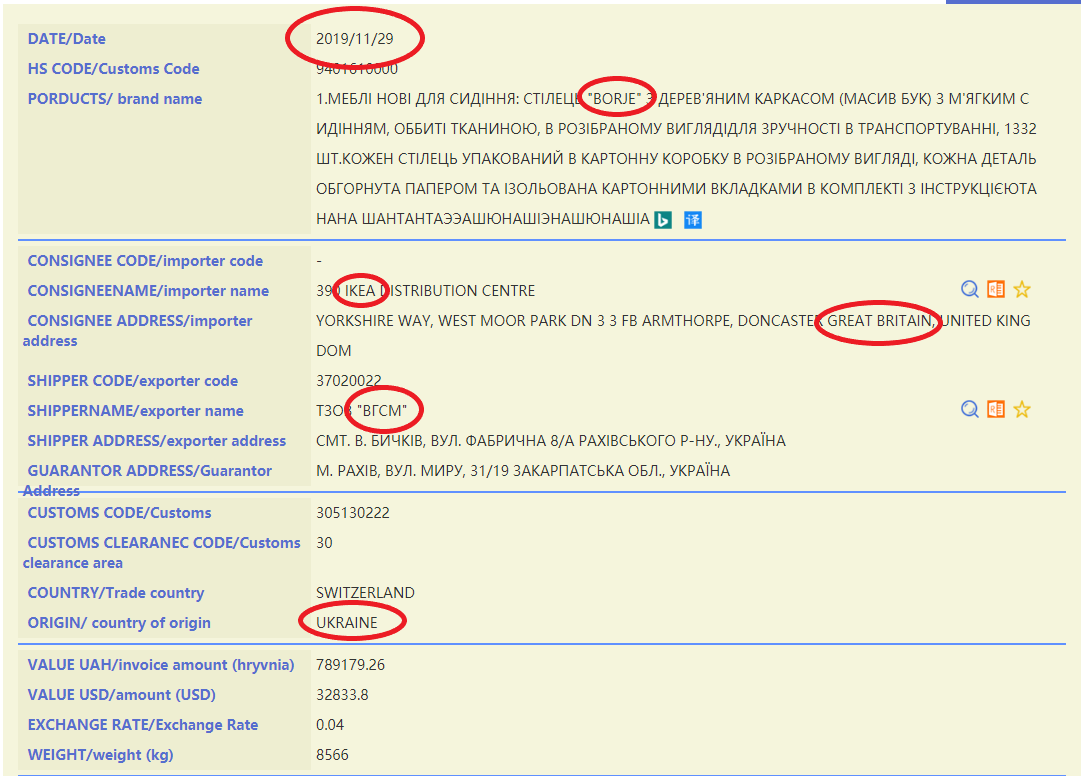The height and width of the screenshot is (776, 1082).
Task: Click the "SHIPPER ADDRESS/exporter address" label
Action: [x=157, y=441]
